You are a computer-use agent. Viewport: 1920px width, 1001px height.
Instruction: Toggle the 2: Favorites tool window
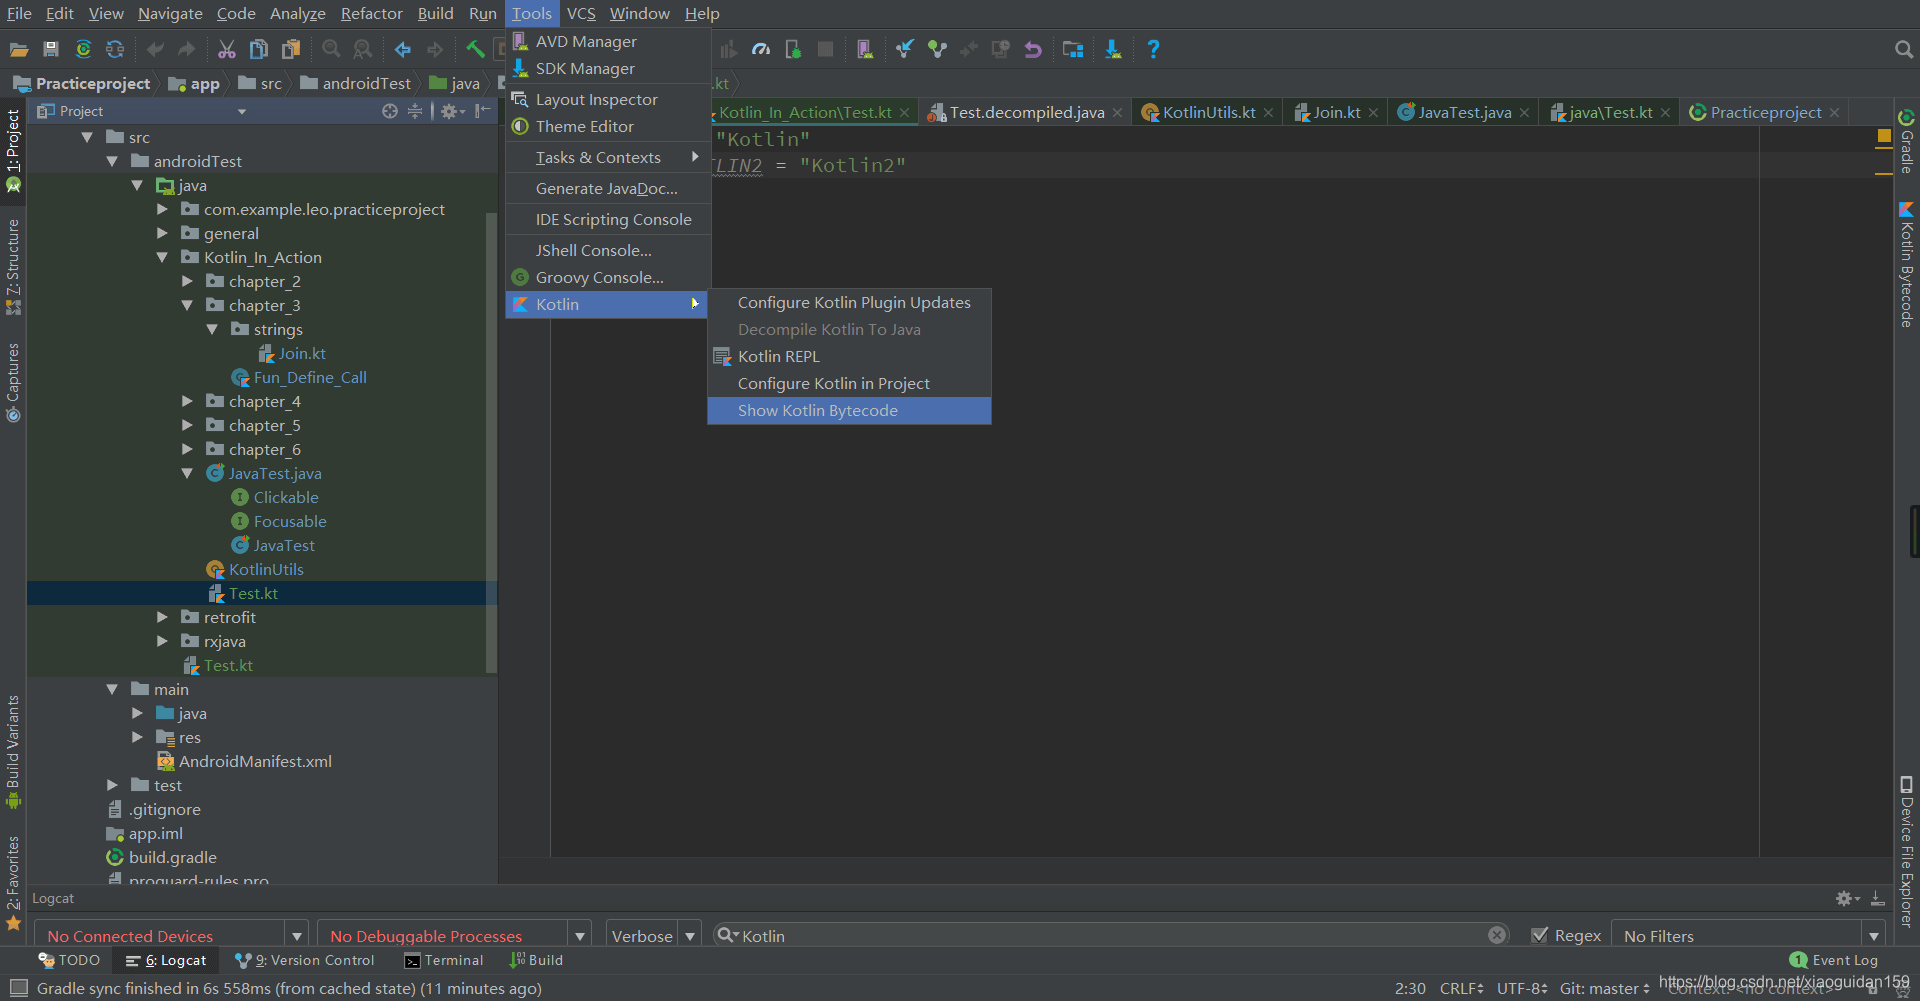(13, 883)
